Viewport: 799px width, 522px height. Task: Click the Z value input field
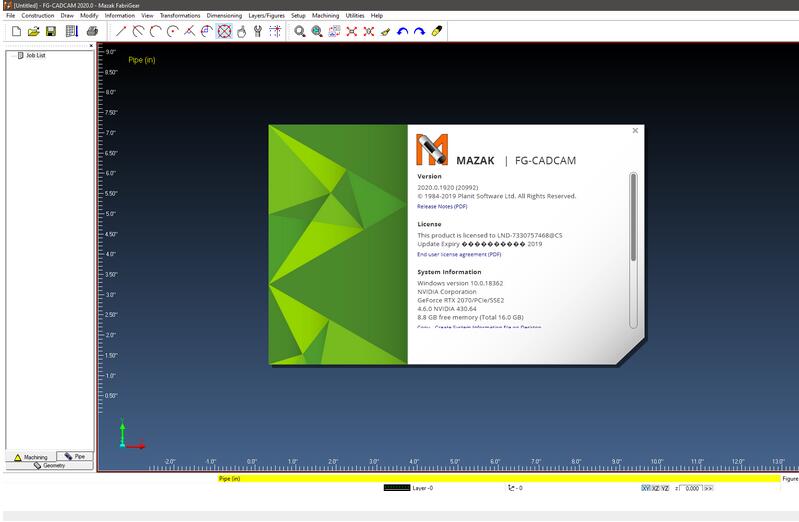pos(691,488)
